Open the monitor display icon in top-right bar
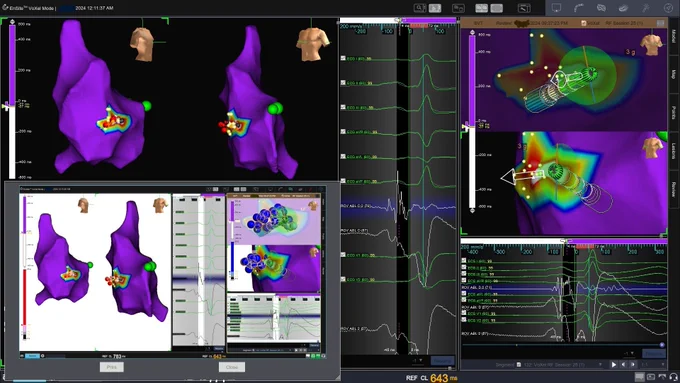The width and height of the screenshot is (680, 383). [x=556, y=8]
